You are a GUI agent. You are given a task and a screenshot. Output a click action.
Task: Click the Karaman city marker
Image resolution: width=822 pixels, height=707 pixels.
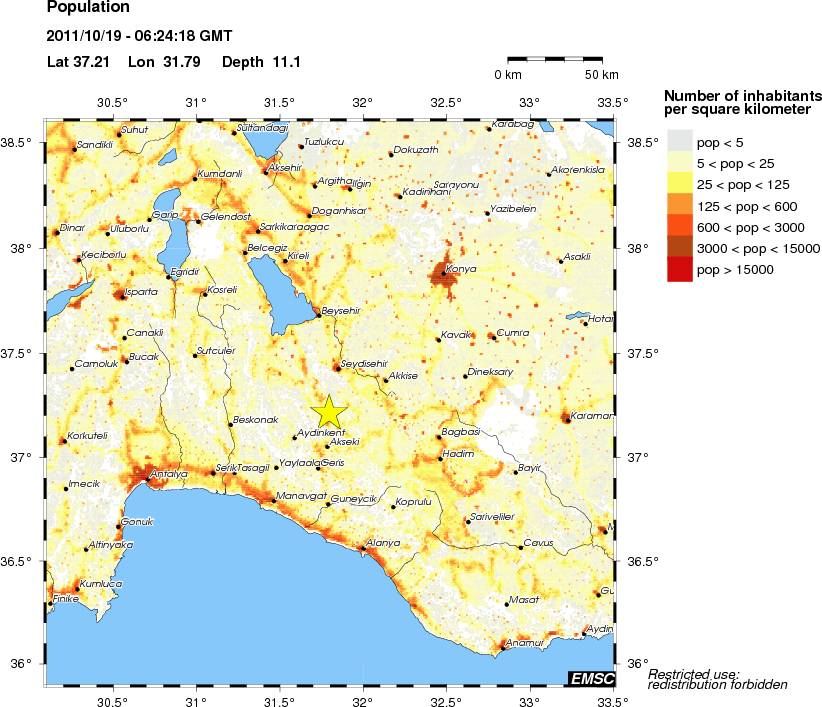point(566,420)
